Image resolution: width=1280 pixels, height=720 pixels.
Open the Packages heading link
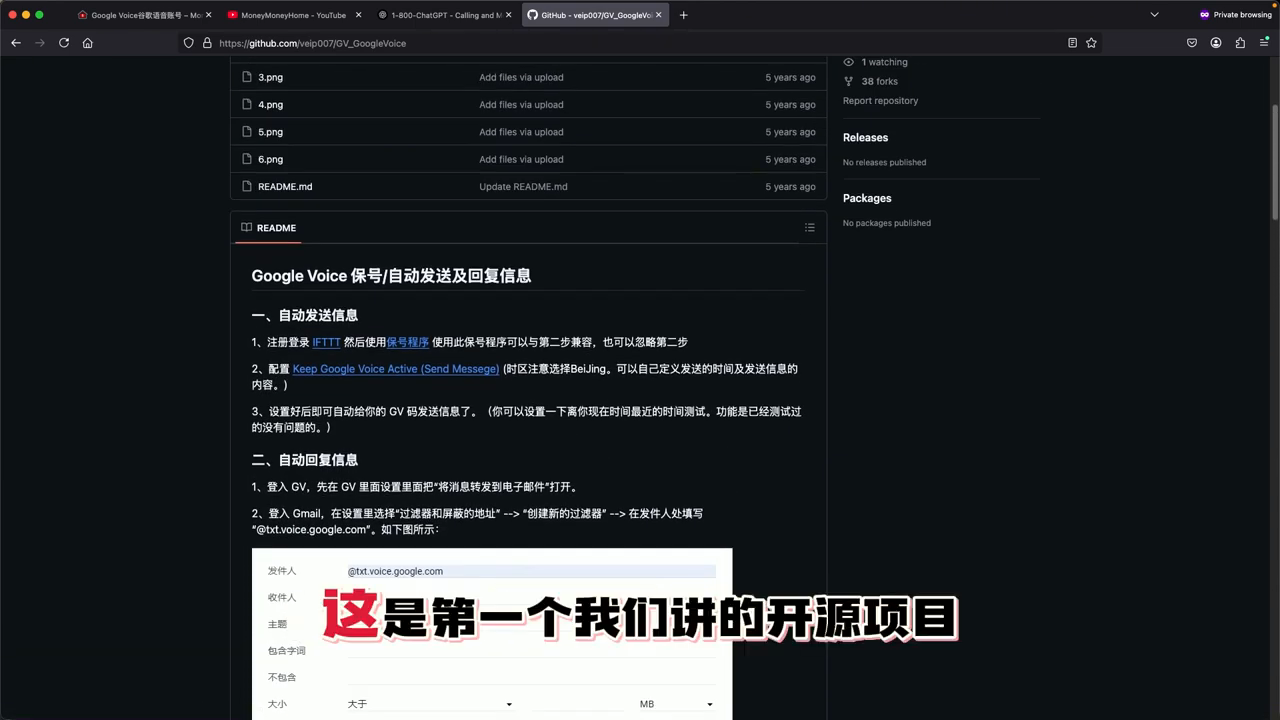pyautogui.click(x=867, y=199)
